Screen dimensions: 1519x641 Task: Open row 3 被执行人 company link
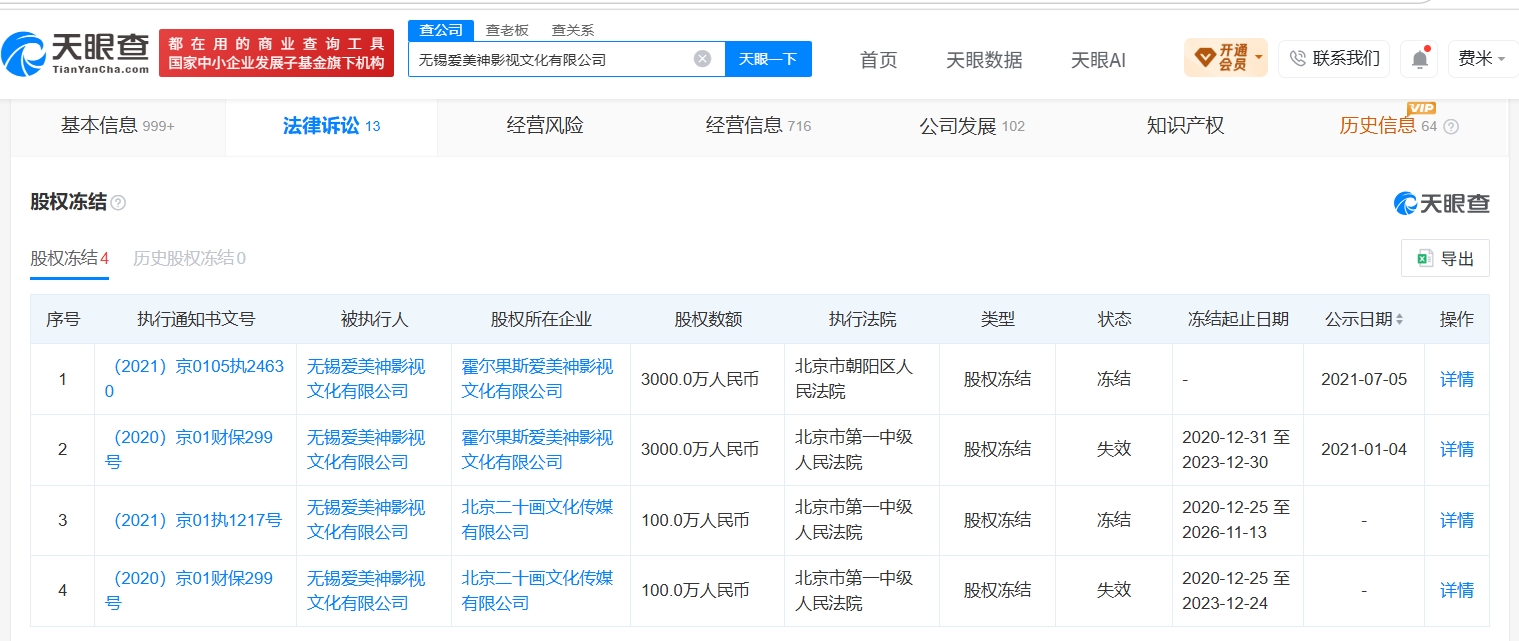tap(366, 520)
